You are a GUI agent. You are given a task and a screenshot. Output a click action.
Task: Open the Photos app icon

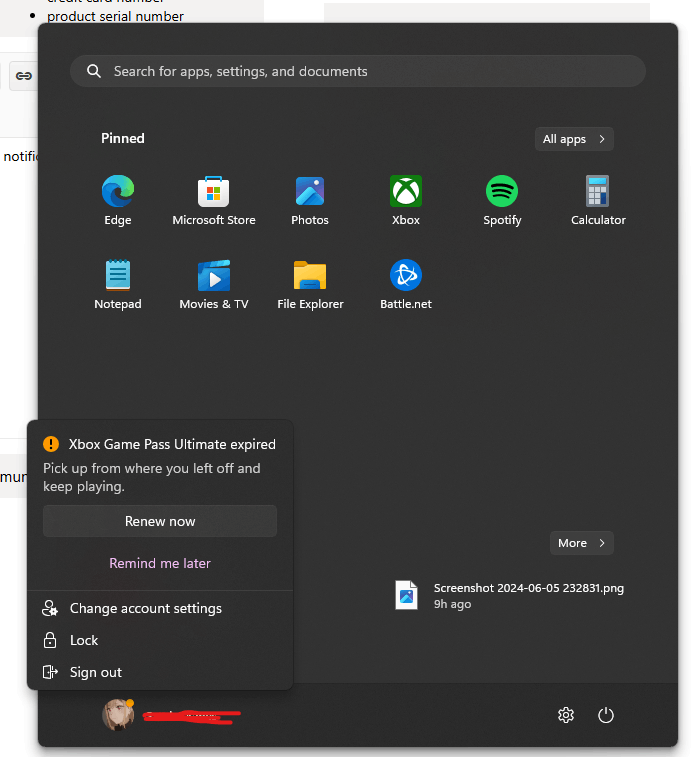310,200
